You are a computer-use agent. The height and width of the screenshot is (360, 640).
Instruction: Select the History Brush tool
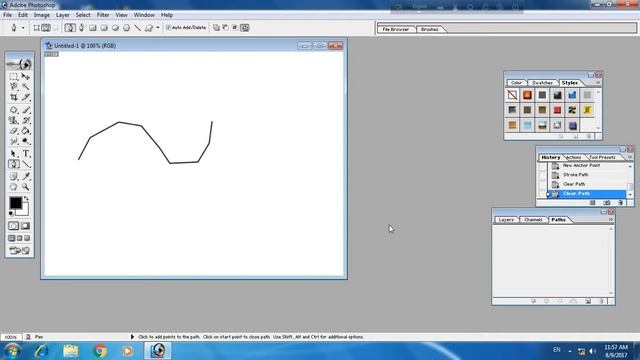(x=26, y=120)
